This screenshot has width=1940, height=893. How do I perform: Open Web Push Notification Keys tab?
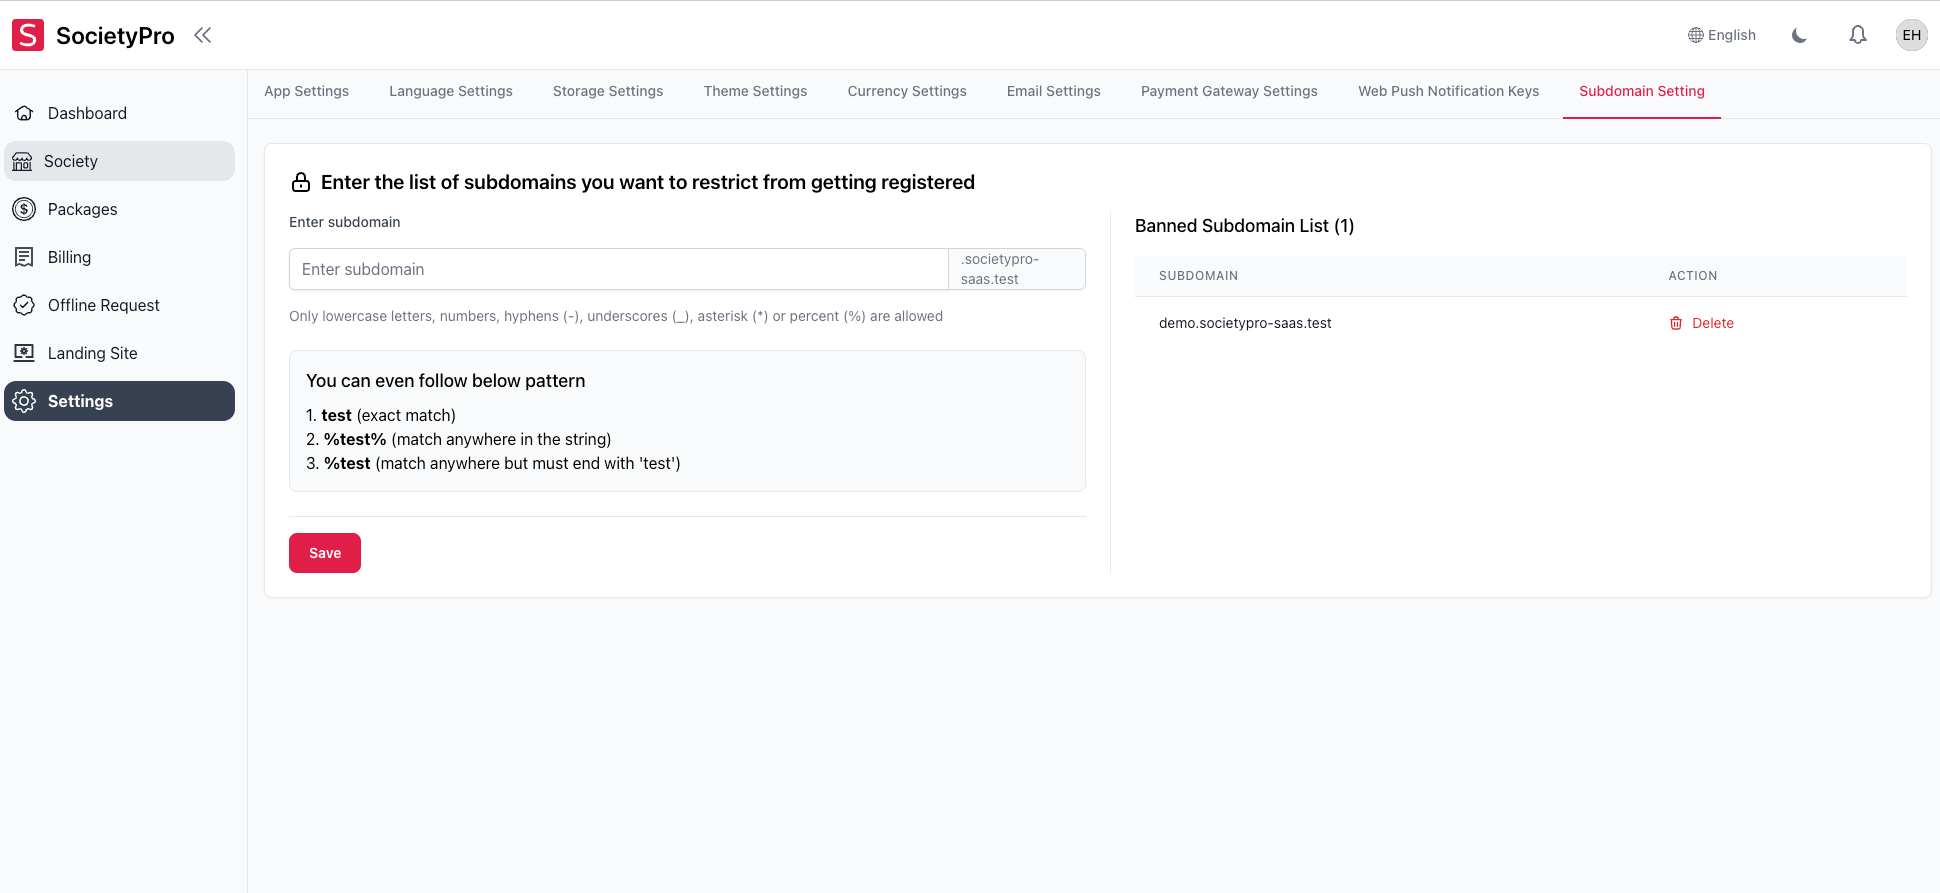[1448, 91]
